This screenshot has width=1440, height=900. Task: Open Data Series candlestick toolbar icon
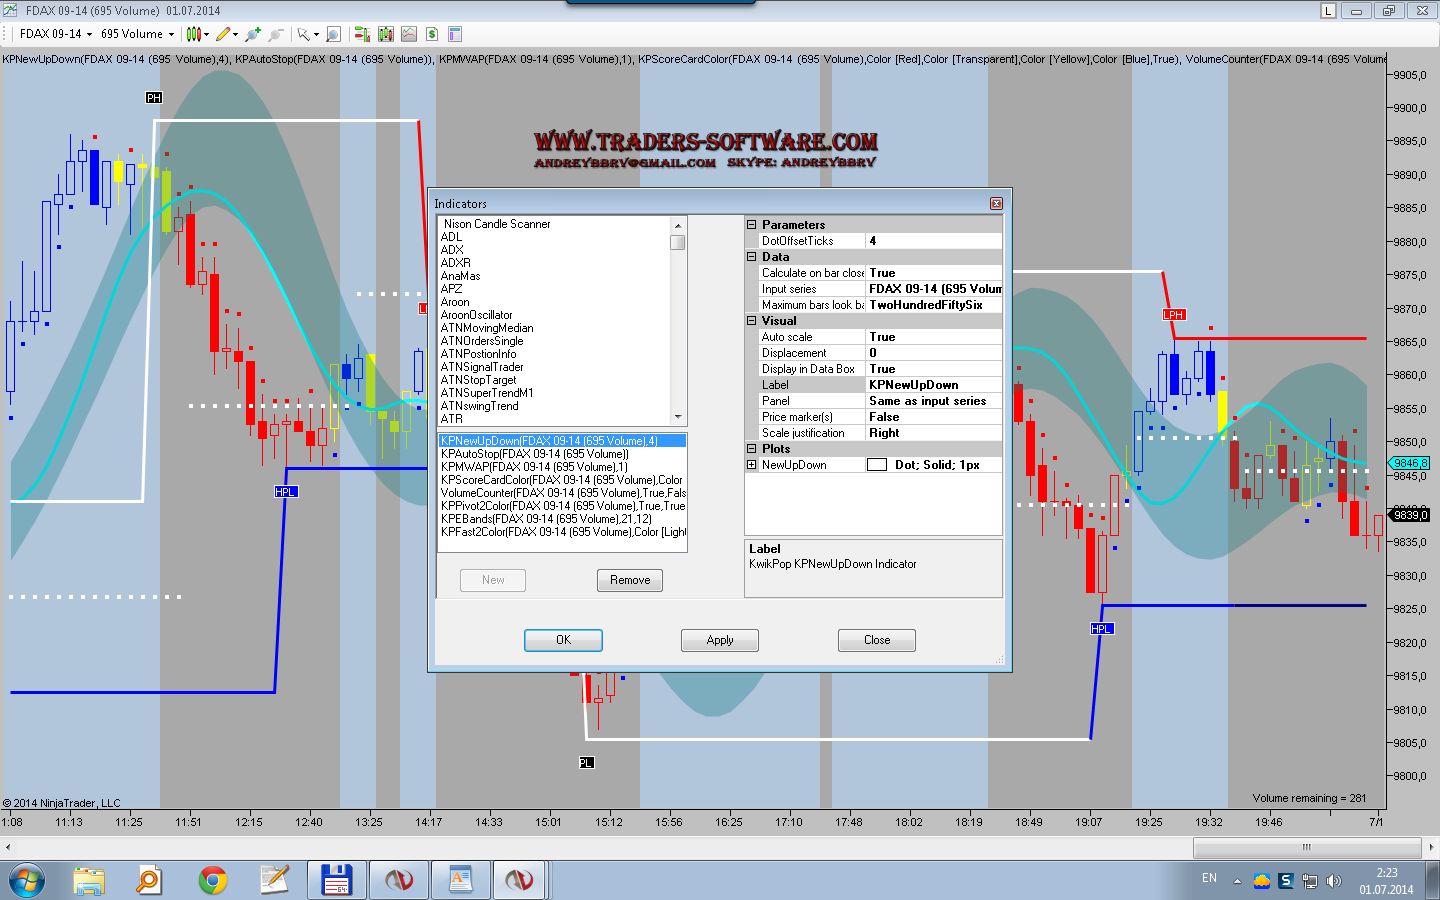tap(386, 34)
